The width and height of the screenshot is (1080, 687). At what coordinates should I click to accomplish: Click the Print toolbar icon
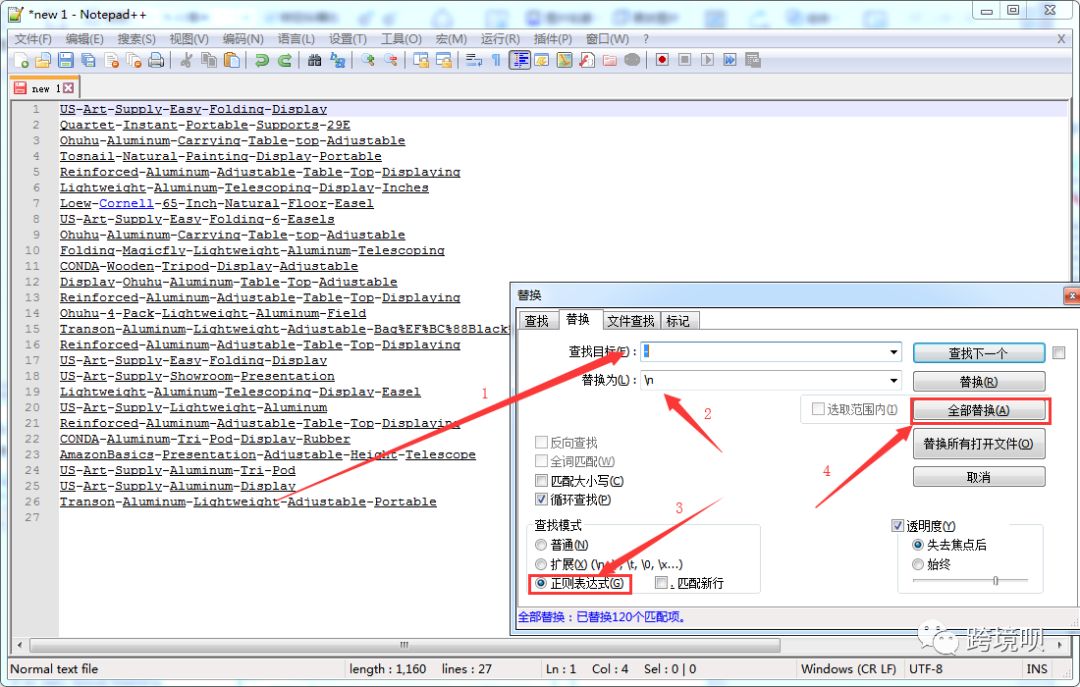[156, 61]
